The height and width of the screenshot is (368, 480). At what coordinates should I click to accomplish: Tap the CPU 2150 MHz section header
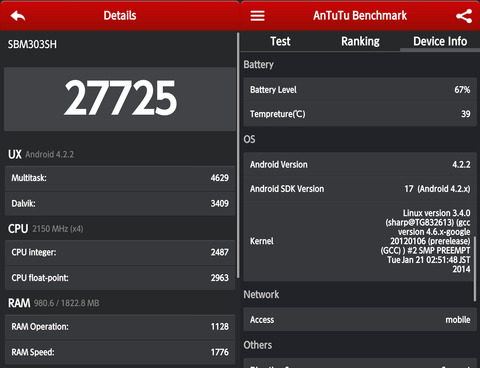[x=46, y=229]
